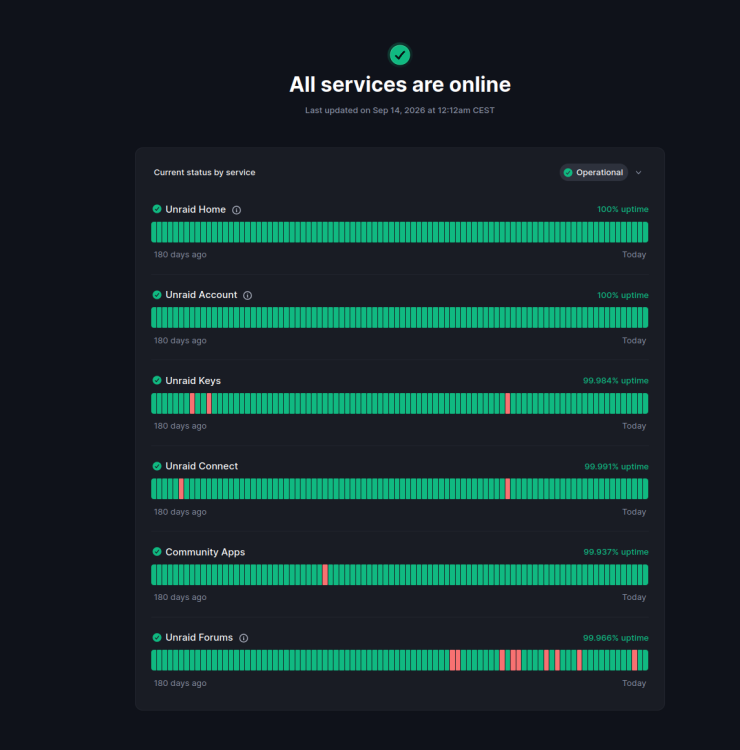
Task: Select the Unraid Account service name
Action: click(x=201, y=295)
